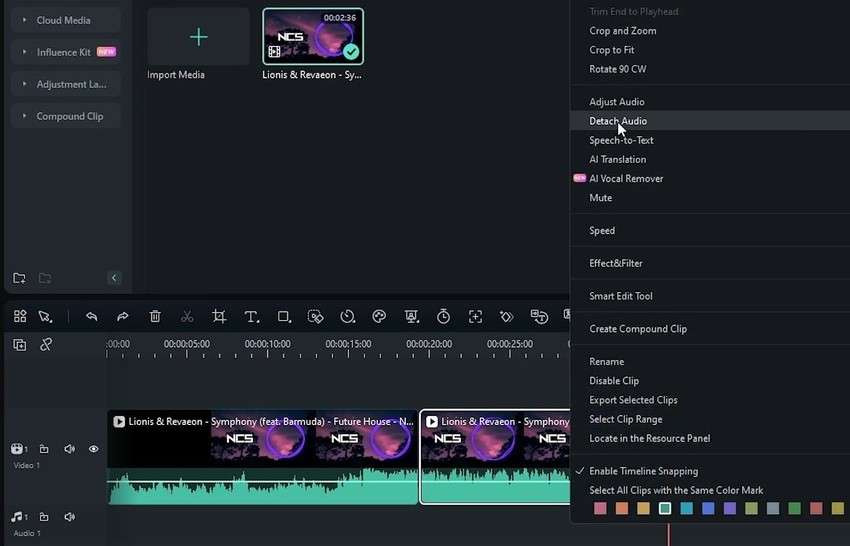Select the Lionis & Revaeon media thumbnail
The width and height of the screenshot is (850, 546).
click(x=313, y=36)
